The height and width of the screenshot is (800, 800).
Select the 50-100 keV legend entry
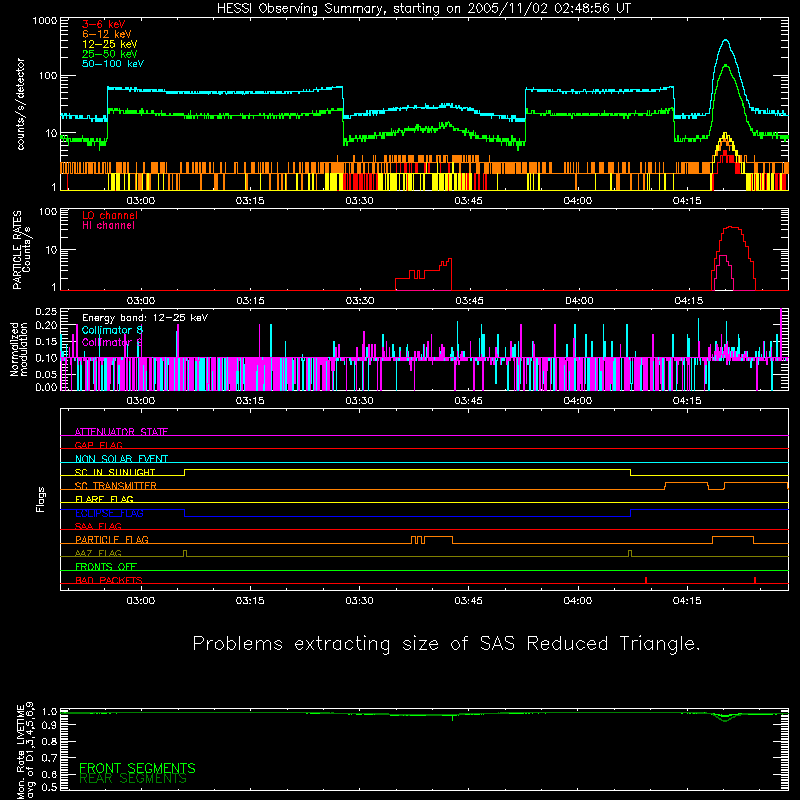pos(113,64)
